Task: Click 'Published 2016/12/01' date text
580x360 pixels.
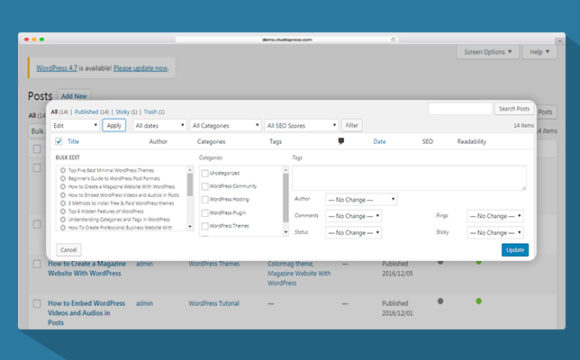Action: click(x=397, y=308)
